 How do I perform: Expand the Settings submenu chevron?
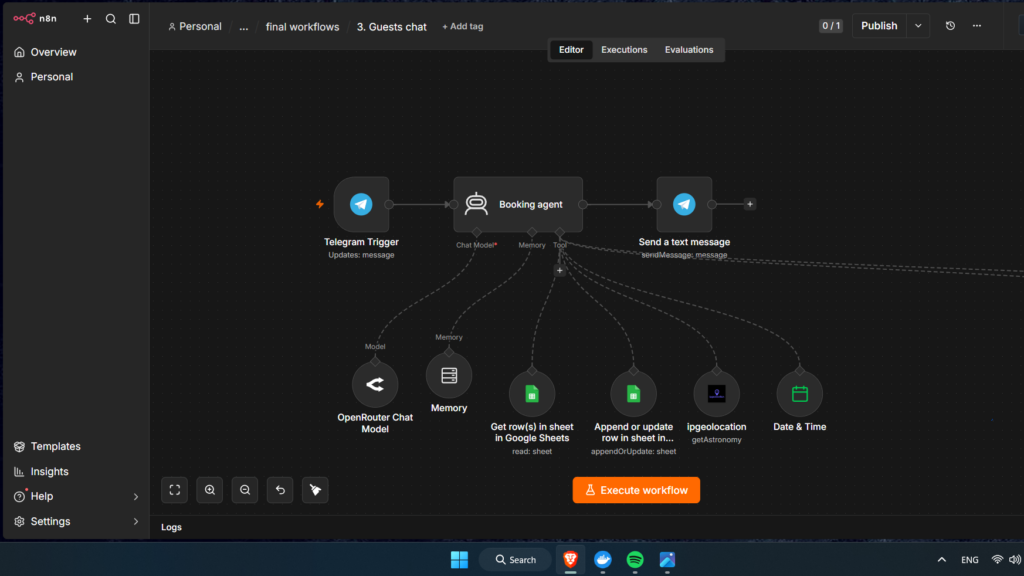[136, 522]
